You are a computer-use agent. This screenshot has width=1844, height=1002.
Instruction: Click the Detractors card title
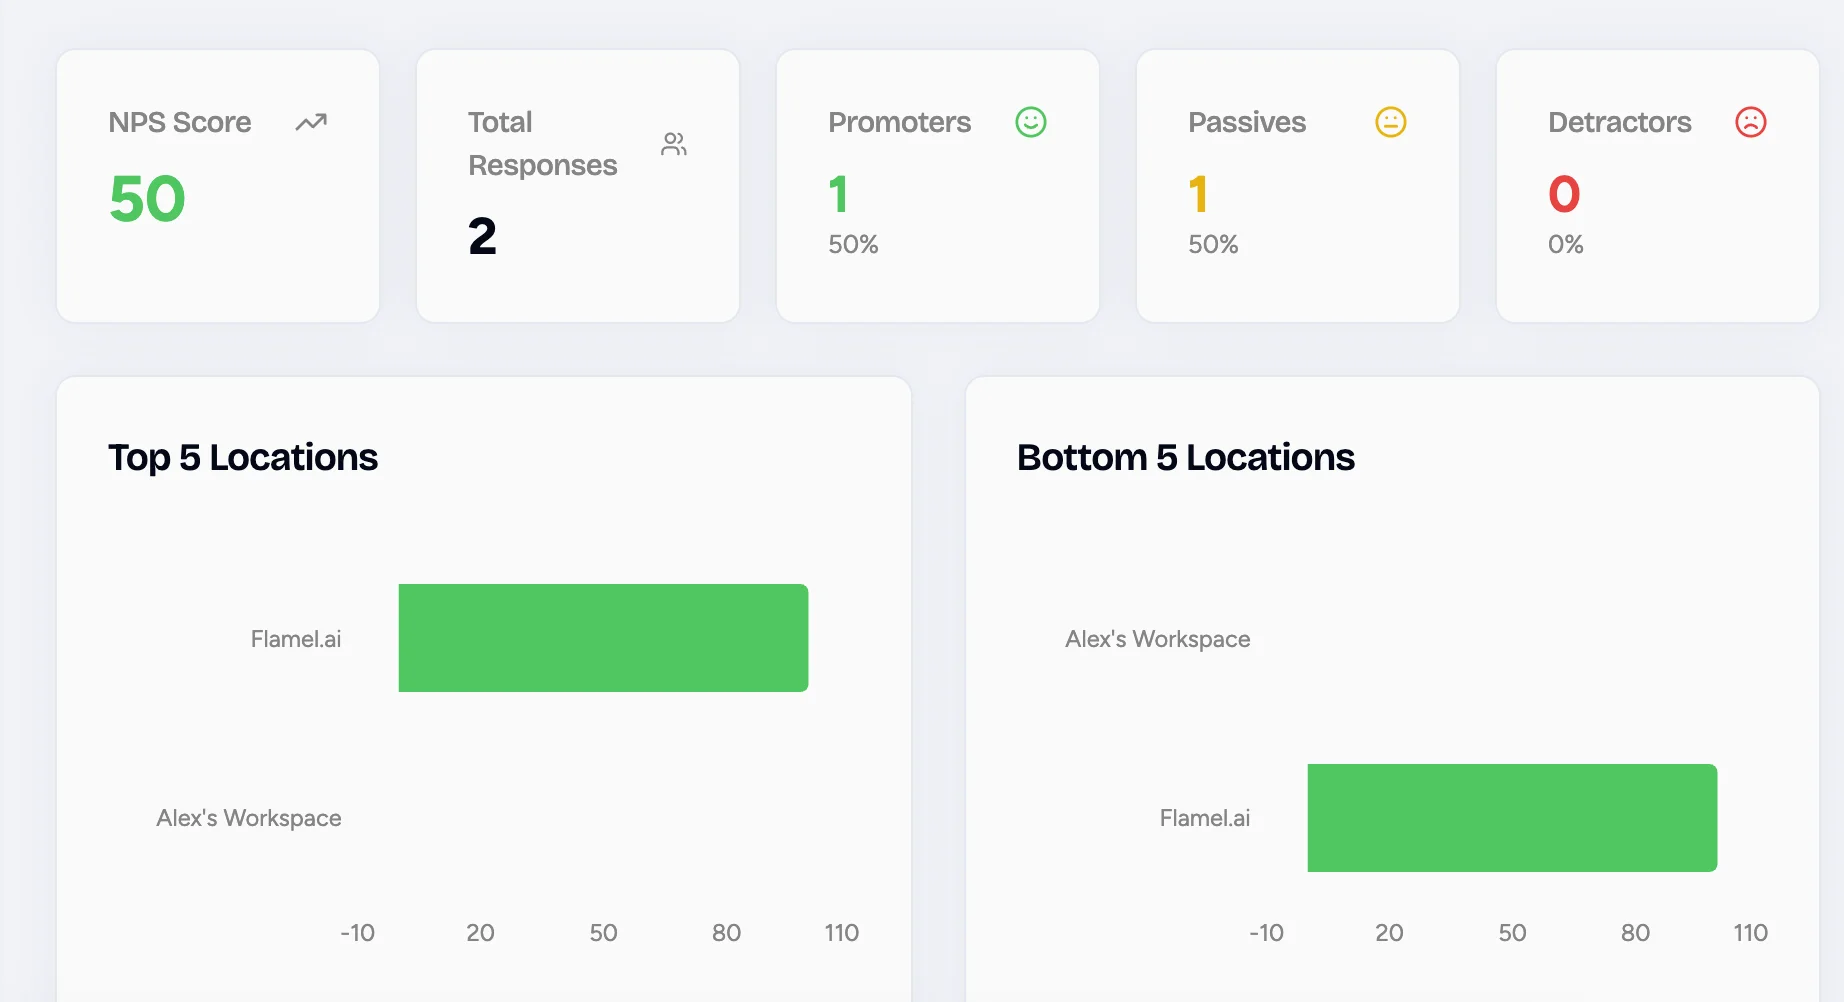(1620, 122)
